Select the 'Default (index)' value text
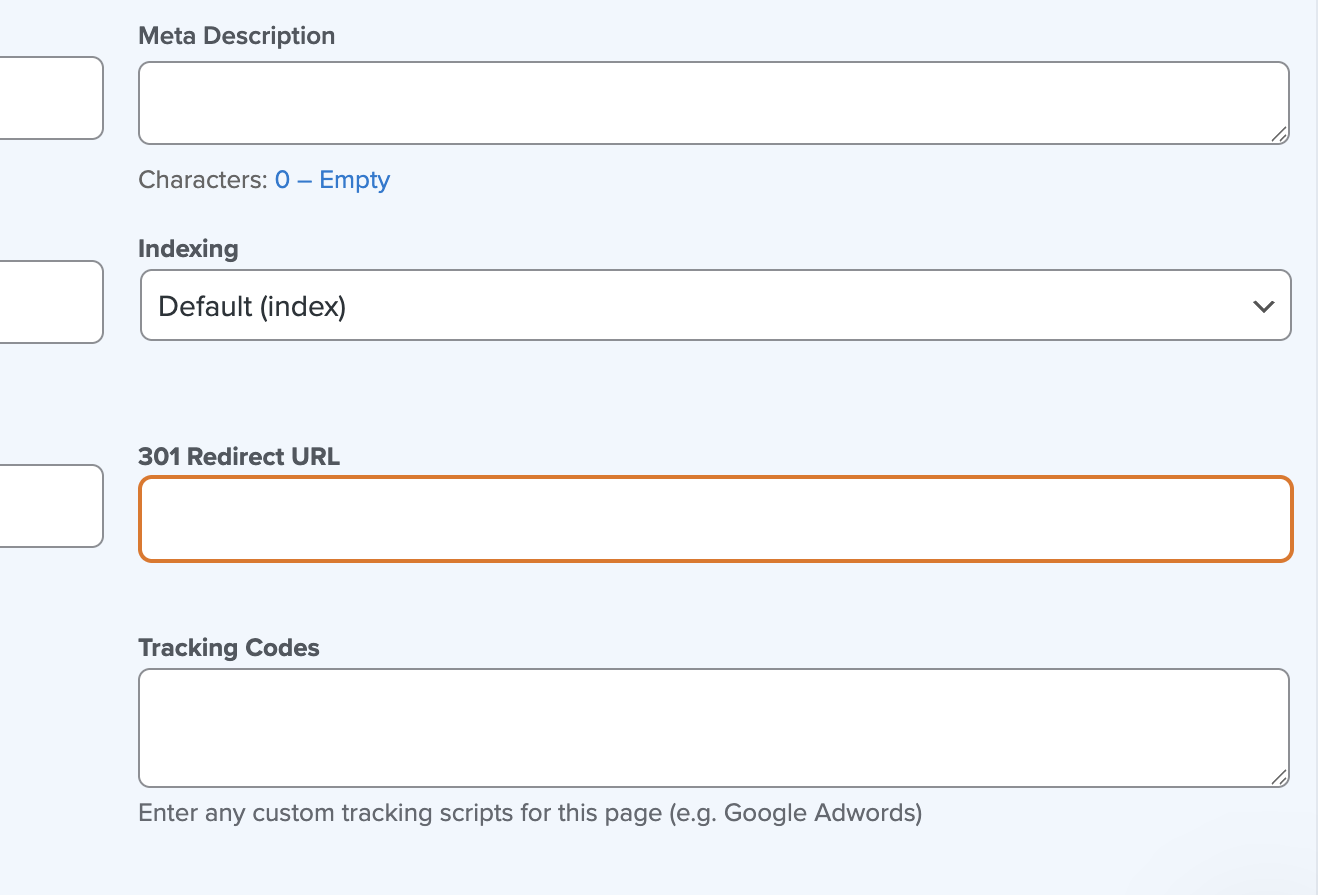The image size is (1318, 895). coord(252,307)
